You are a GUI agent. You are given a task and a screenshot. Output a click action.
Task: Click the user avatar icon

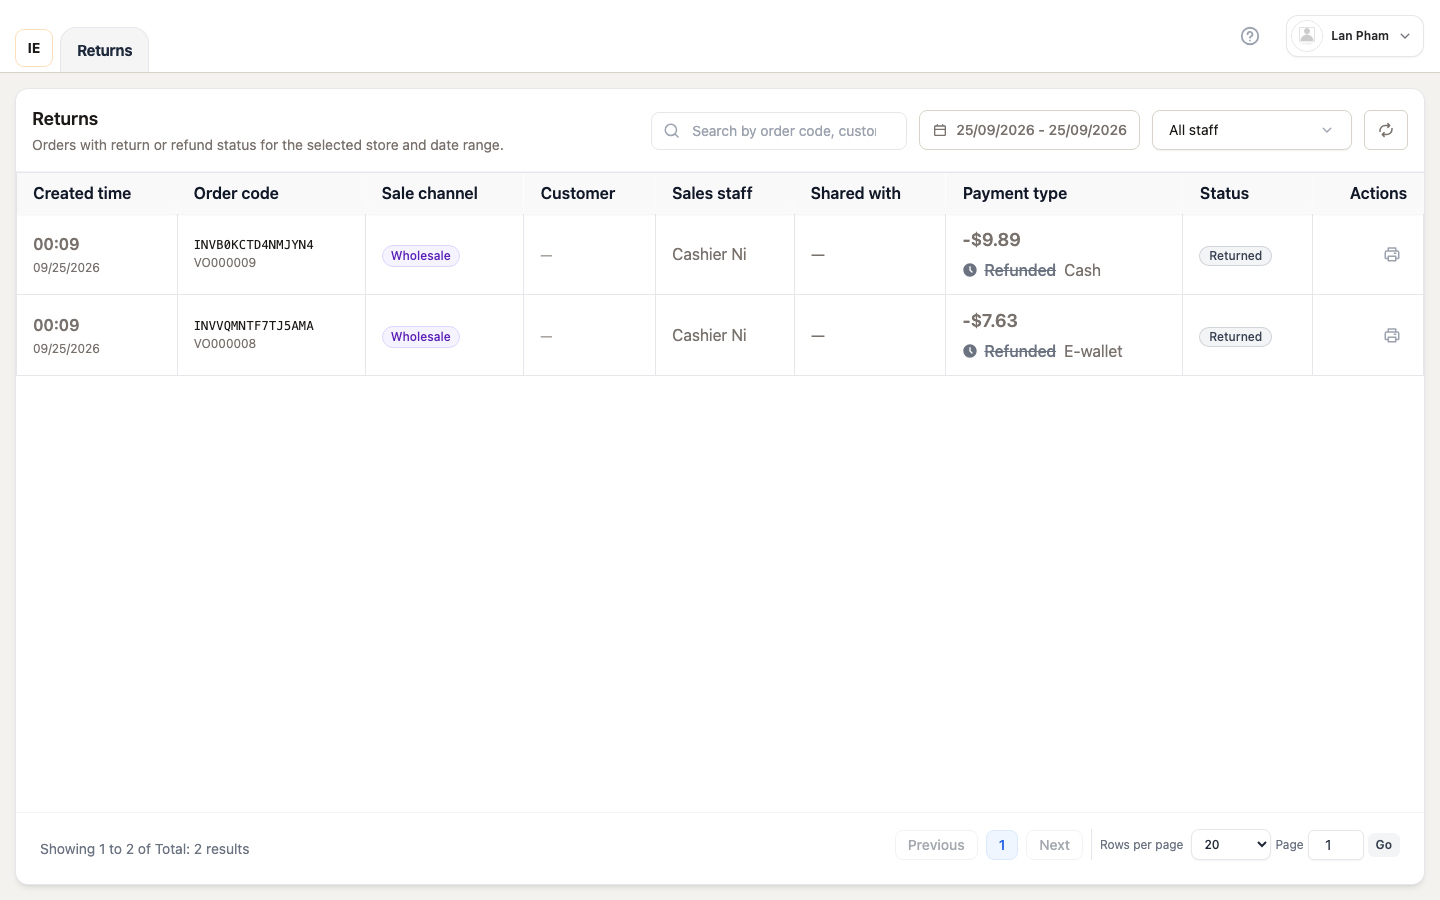point(1307,36)
